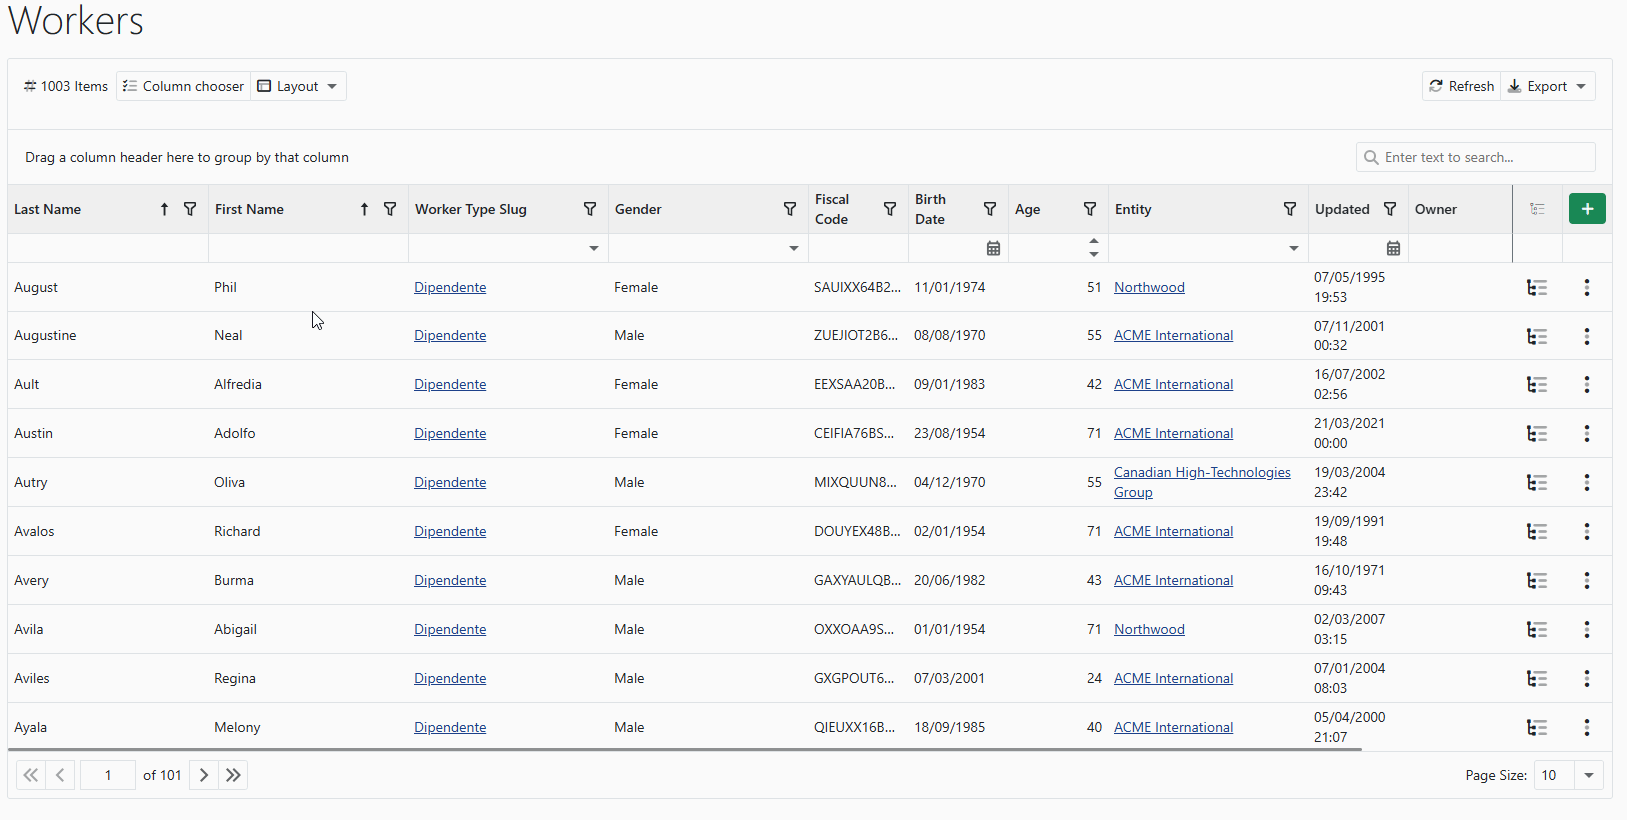Open the Column chooser
Image resolution: width=1627 pixels, height=820 pixels.
183,86
